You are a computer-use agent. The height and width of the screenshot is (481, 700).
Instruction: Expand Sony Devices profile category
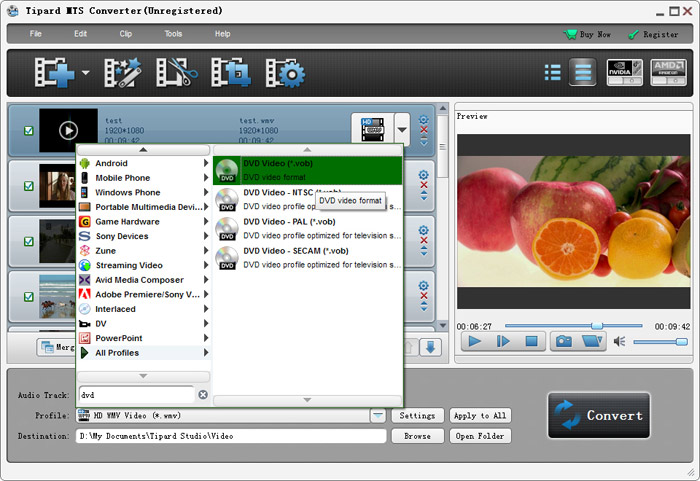click(143, 236)
